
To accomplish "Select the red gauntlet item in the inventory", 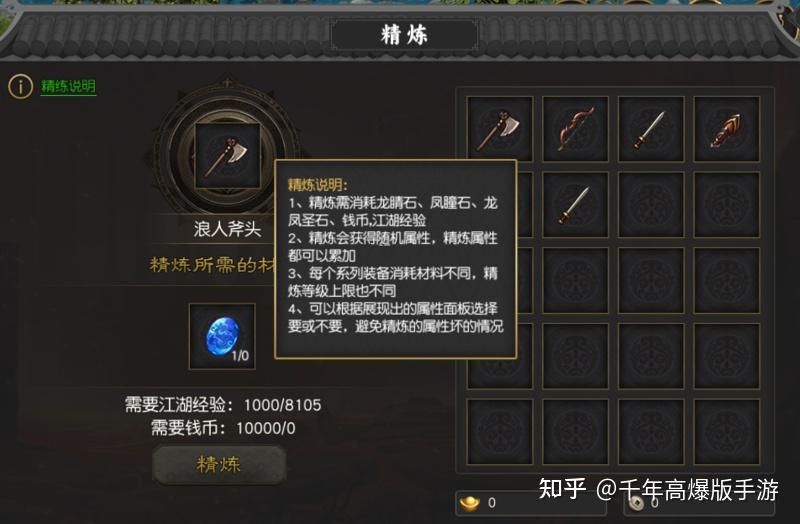I will (x=727, y=129).
